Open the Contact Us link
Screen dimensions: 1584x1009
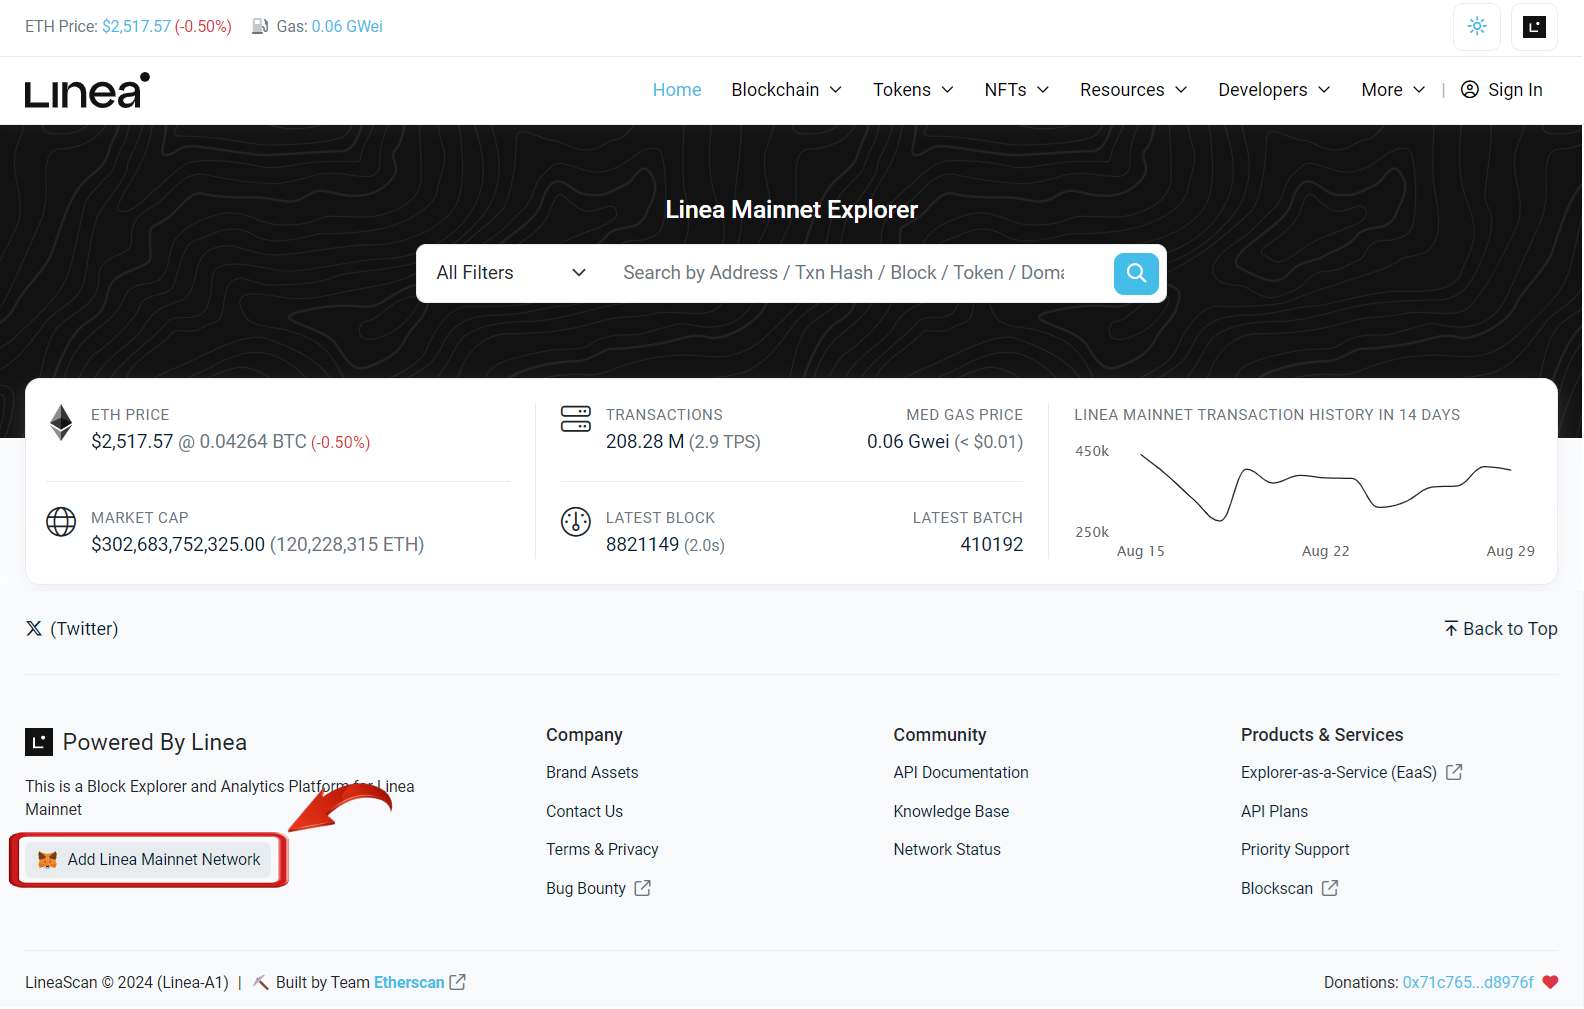(x=584, y=811)
